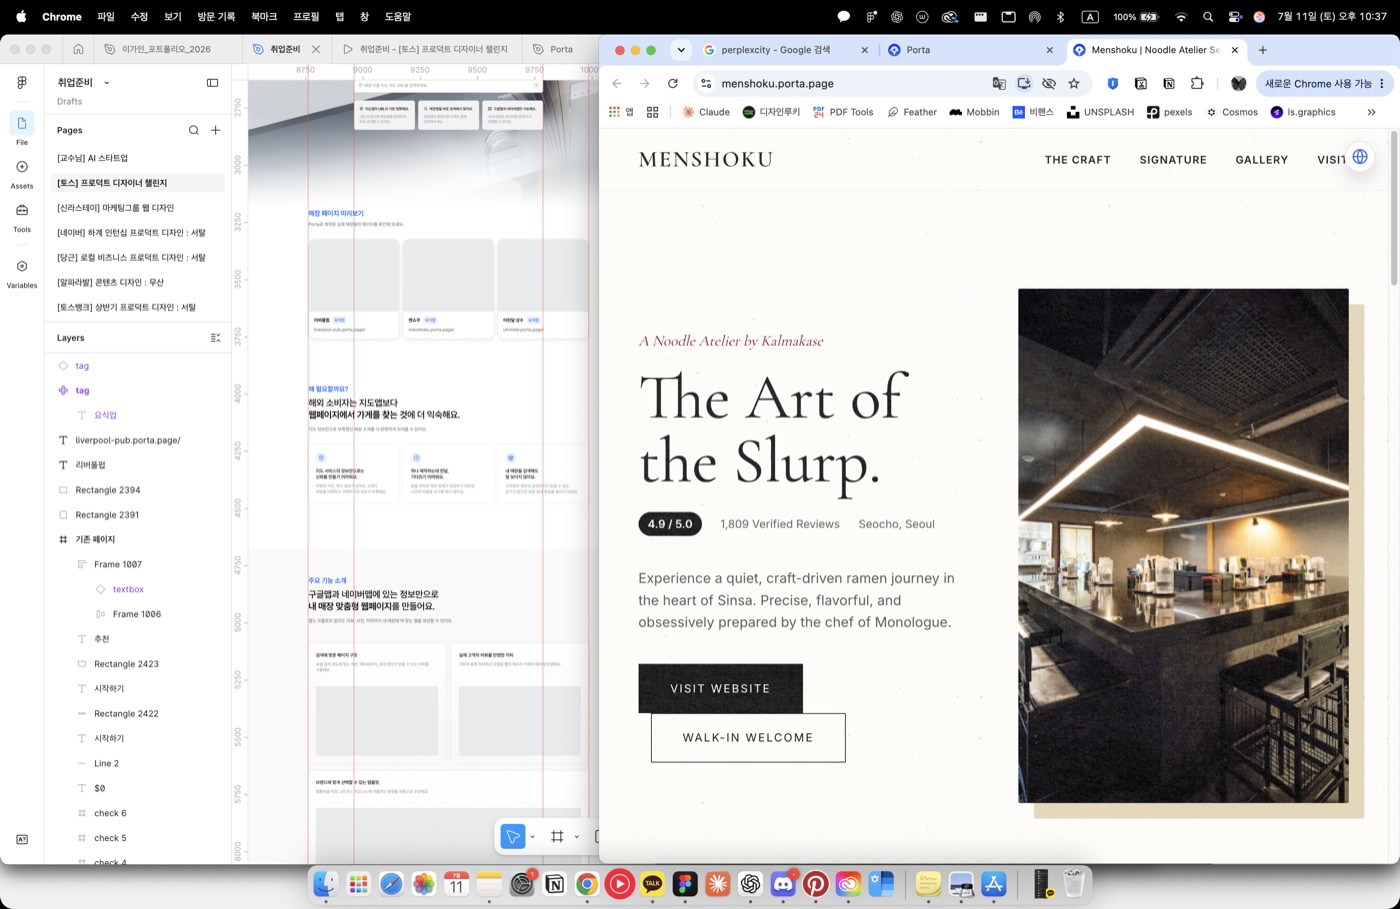Open Finder from the Dock
The width and height of the screenshot is (1400, 909).
click(325, 884)
